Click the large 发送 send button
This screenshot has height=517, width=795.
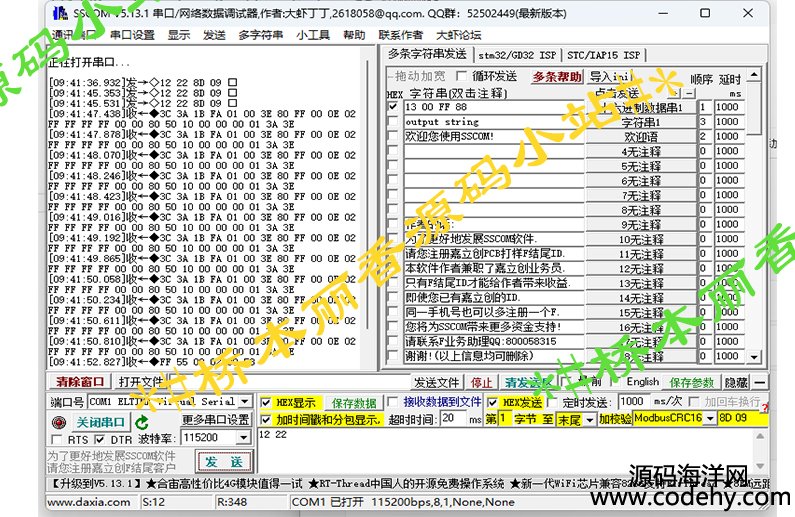click(224, 462)
